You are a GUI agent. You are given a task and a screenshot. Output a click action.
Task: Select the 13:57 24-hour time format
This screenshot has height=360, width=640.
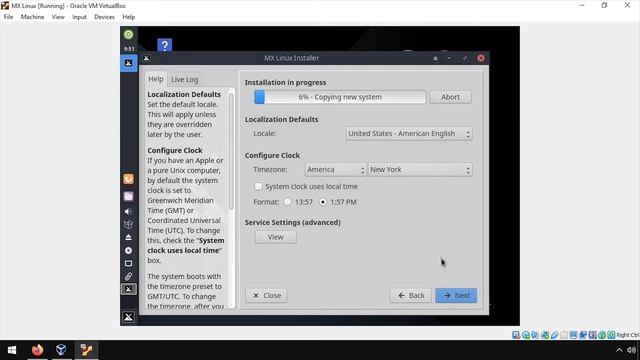click(288, 202)
